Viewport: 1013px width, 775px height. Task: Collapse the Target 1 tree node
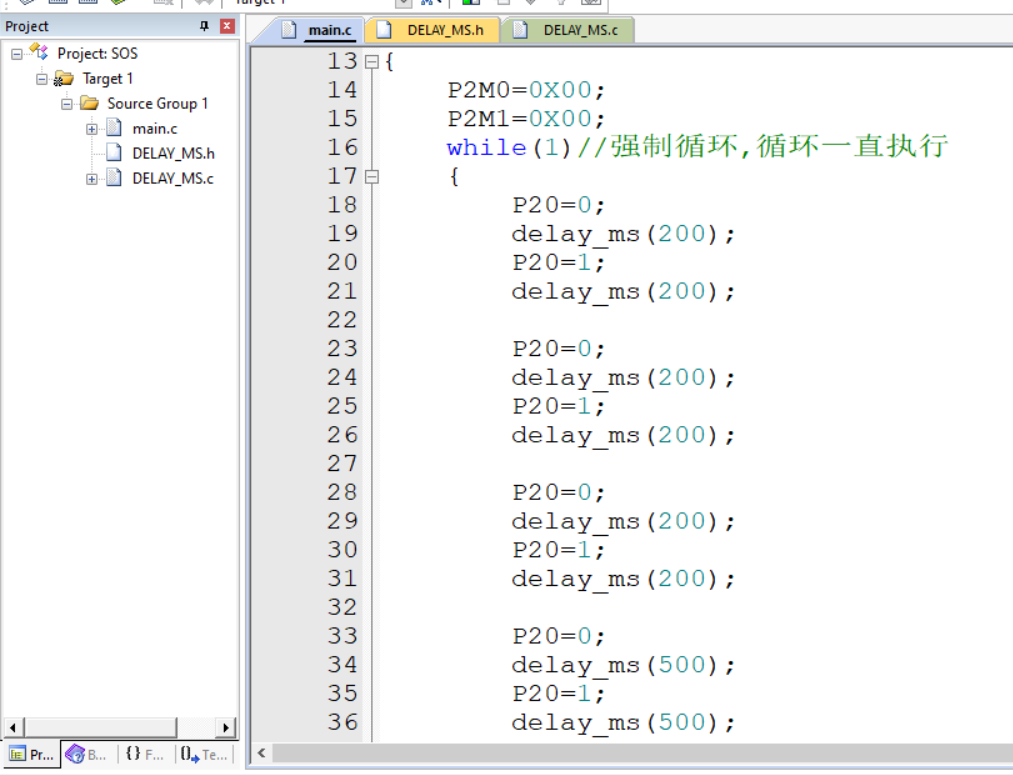coord(42,79)
